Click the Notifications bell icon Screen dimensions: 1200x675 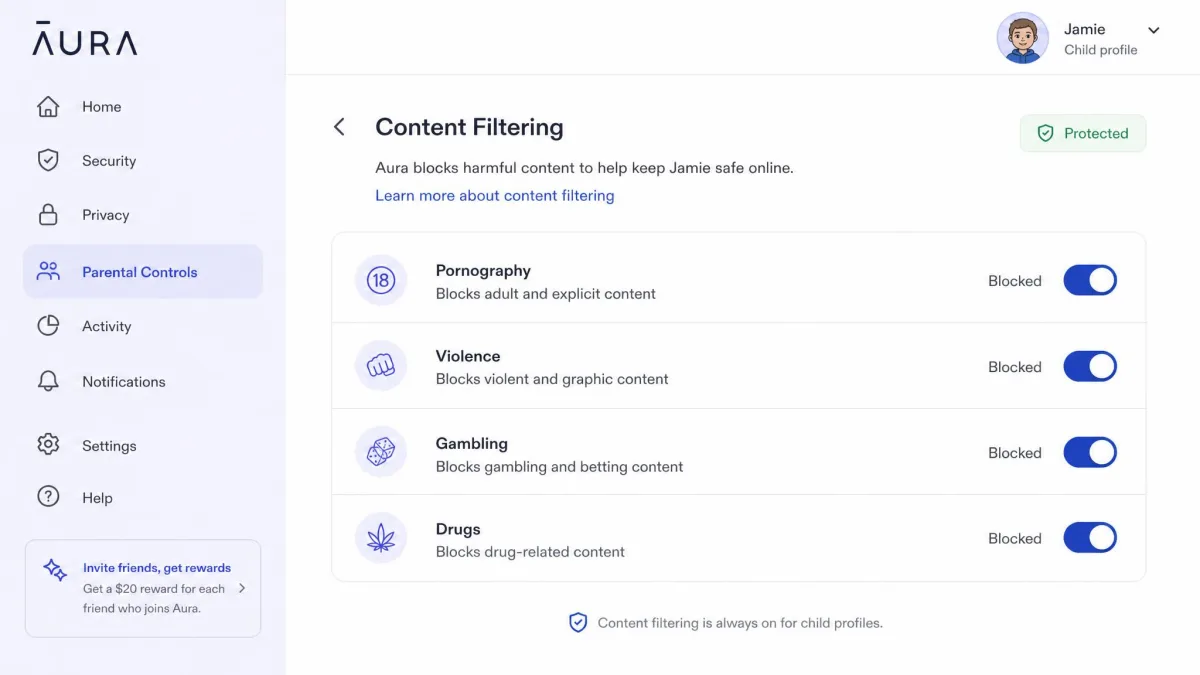tap(48, 381)
